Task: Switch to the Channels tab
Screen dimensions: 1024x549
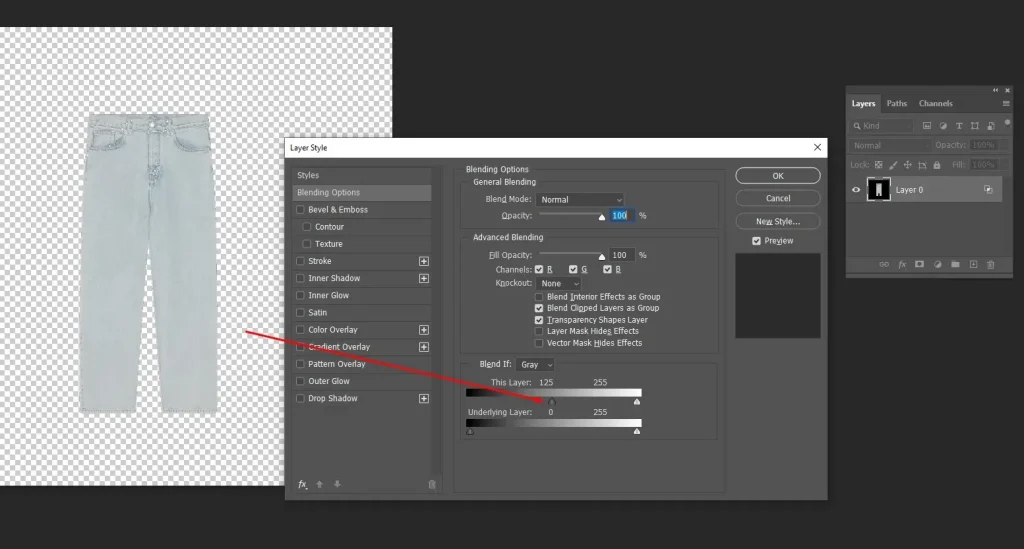Action: (x=935, y=103)
